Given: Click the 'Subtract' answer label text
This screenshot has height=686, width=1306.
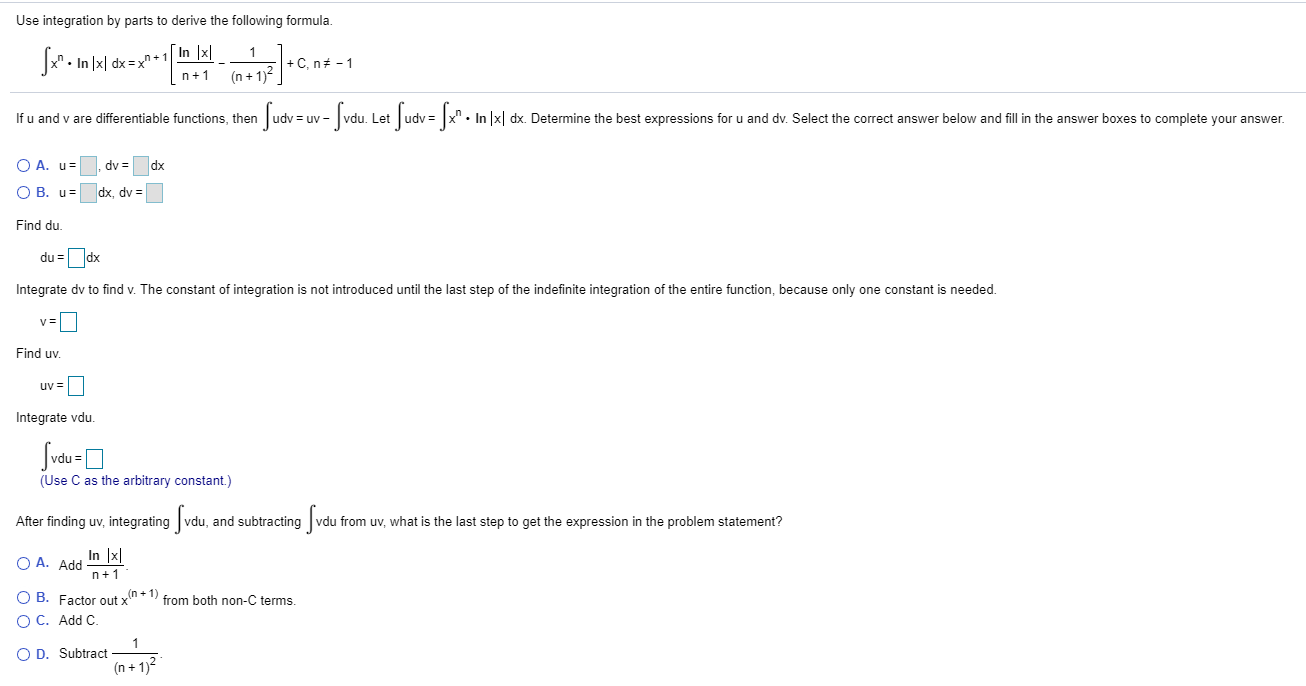Looking at the screenshot, I should [83, 653].
